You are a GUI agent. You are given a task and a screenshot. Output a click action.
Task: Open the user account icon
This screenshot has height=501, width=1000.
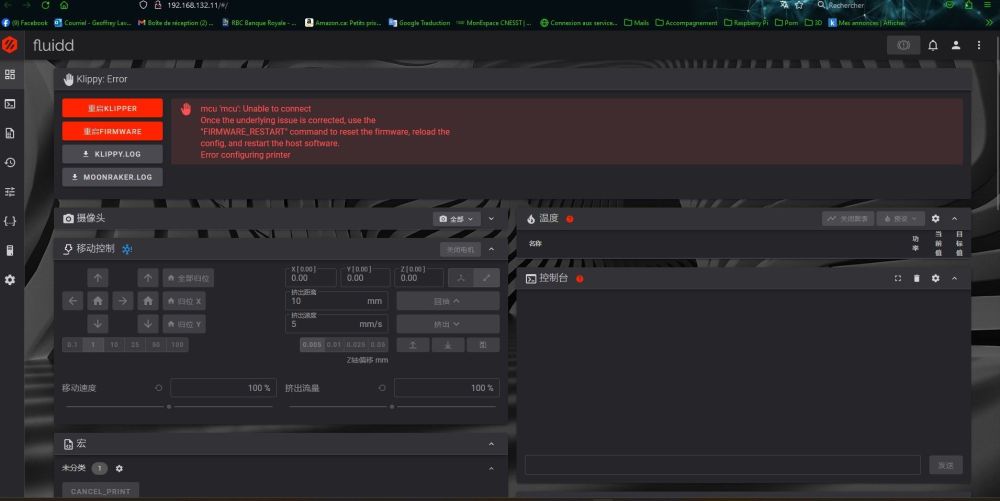click(x=955, y=45)
